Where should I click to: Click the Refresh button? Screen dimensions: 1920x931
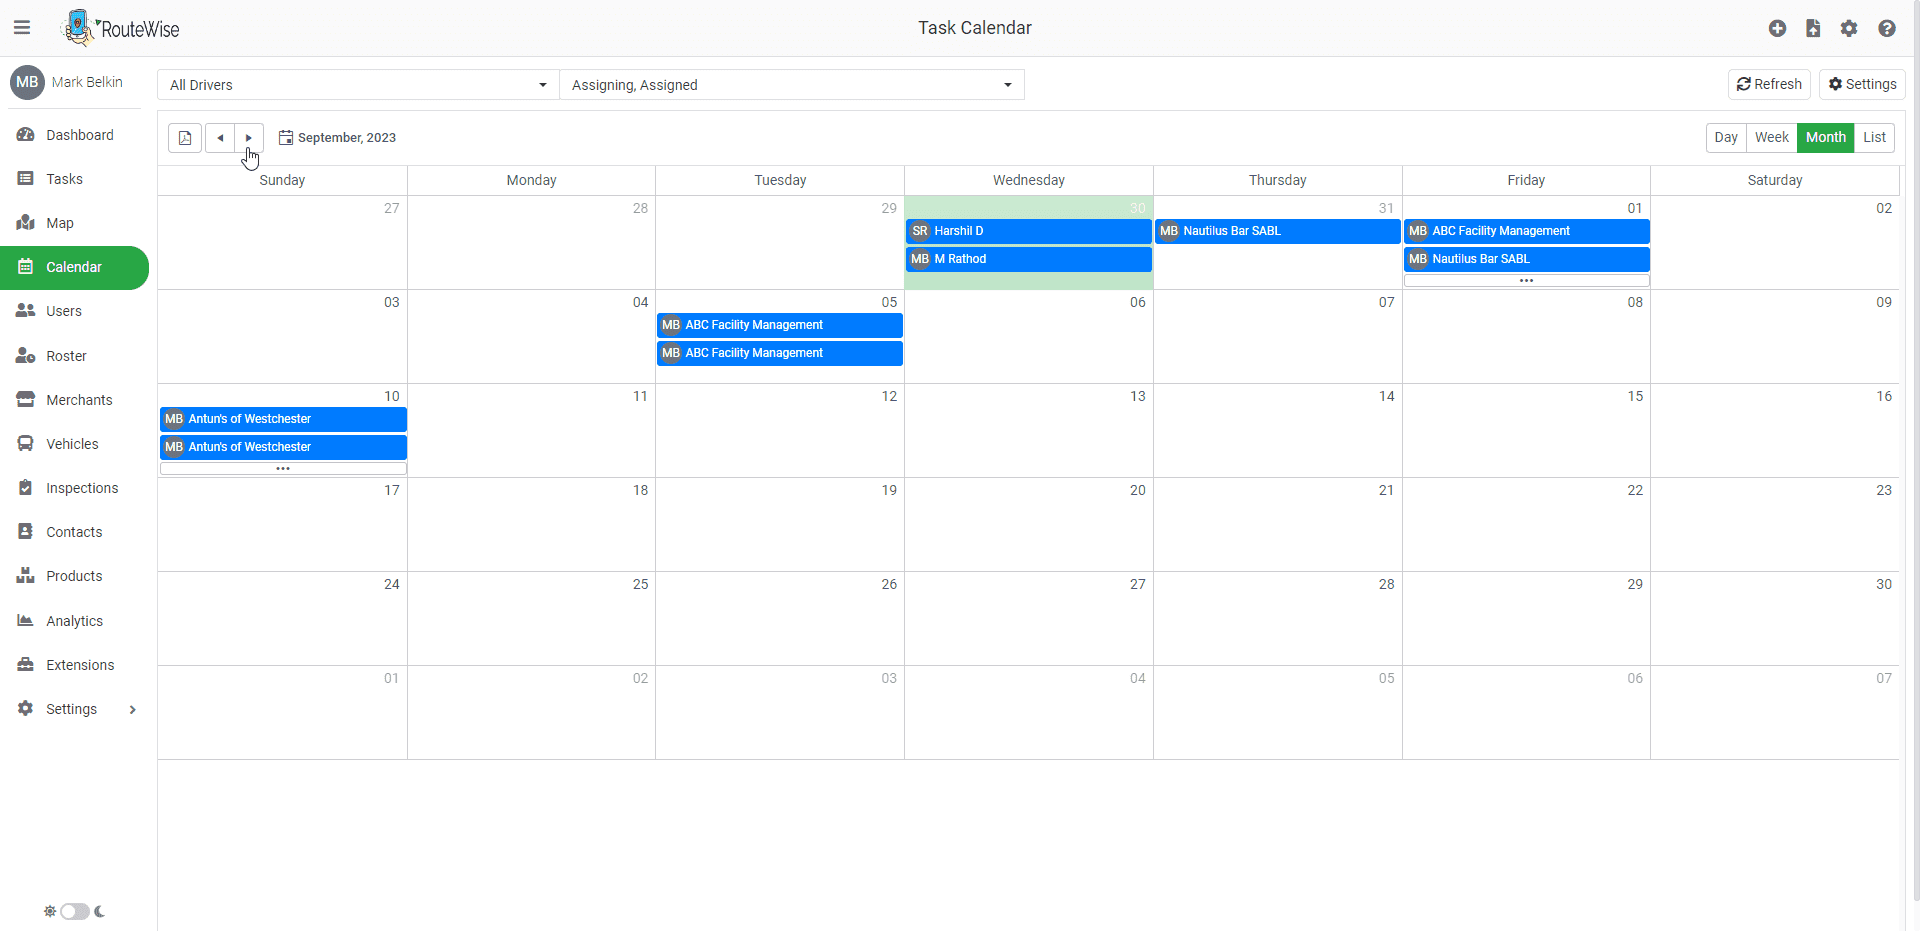[1768, 84]
